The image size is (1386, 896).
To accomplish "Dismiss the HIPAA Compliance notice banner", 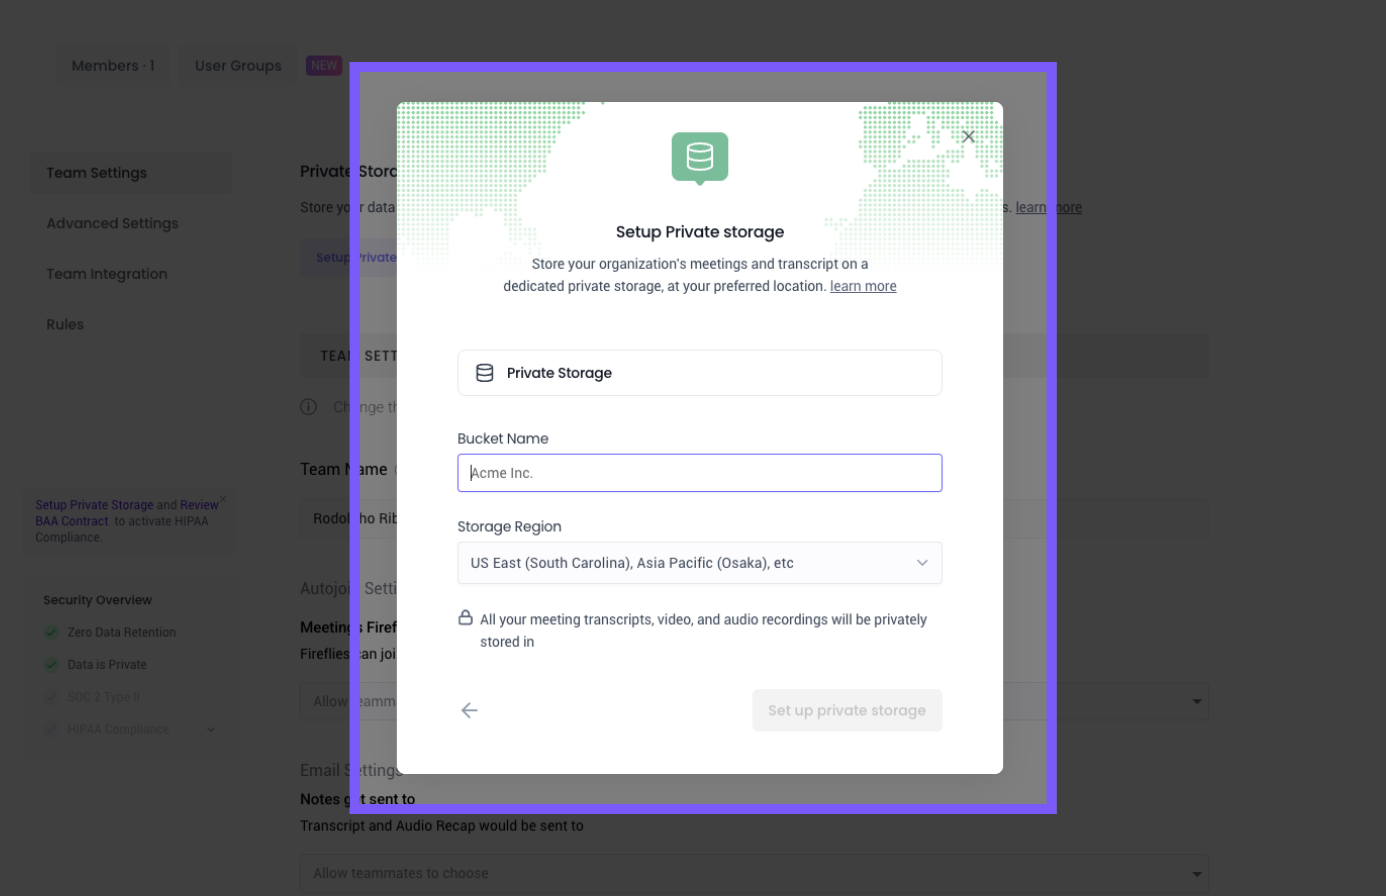I will (223, 500).
